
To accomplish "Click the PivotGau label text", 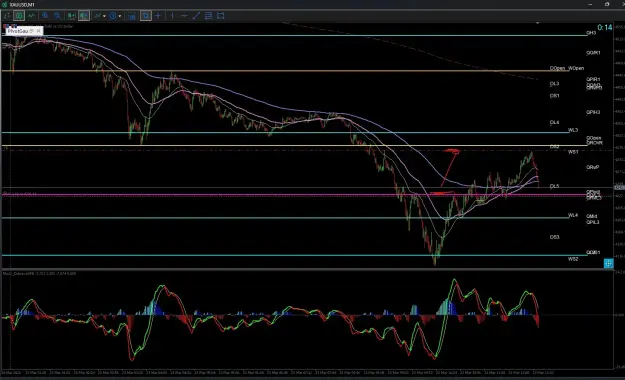I will click(x=18, y=31).
